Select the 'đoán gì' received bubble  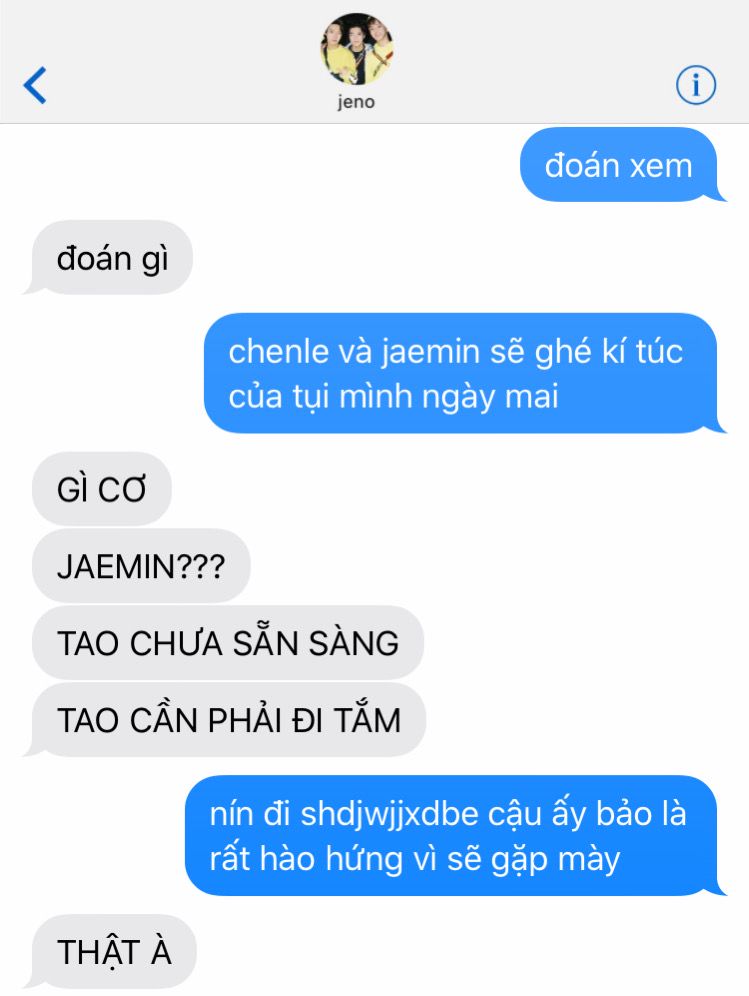pyautogui.click(x=108, y=257)
